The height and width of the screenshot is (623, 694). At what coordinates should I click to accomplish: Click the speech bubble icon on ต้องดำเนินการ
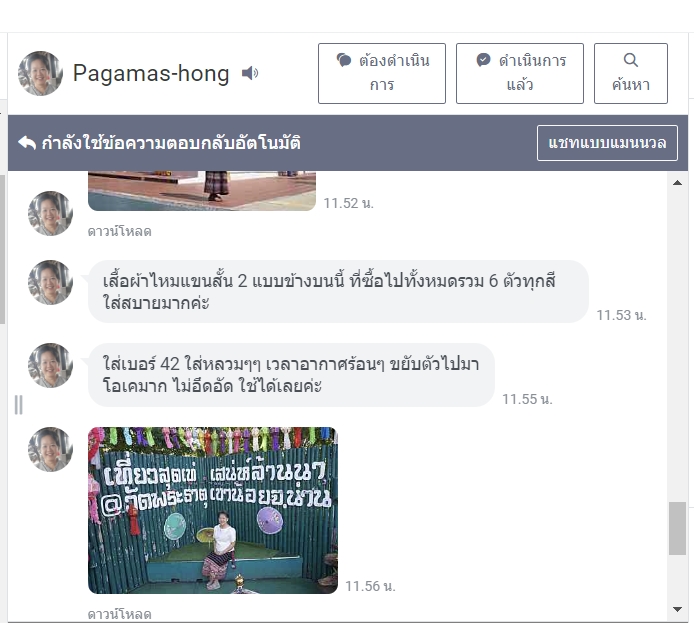pyautogui.click(x=344, y=60)
